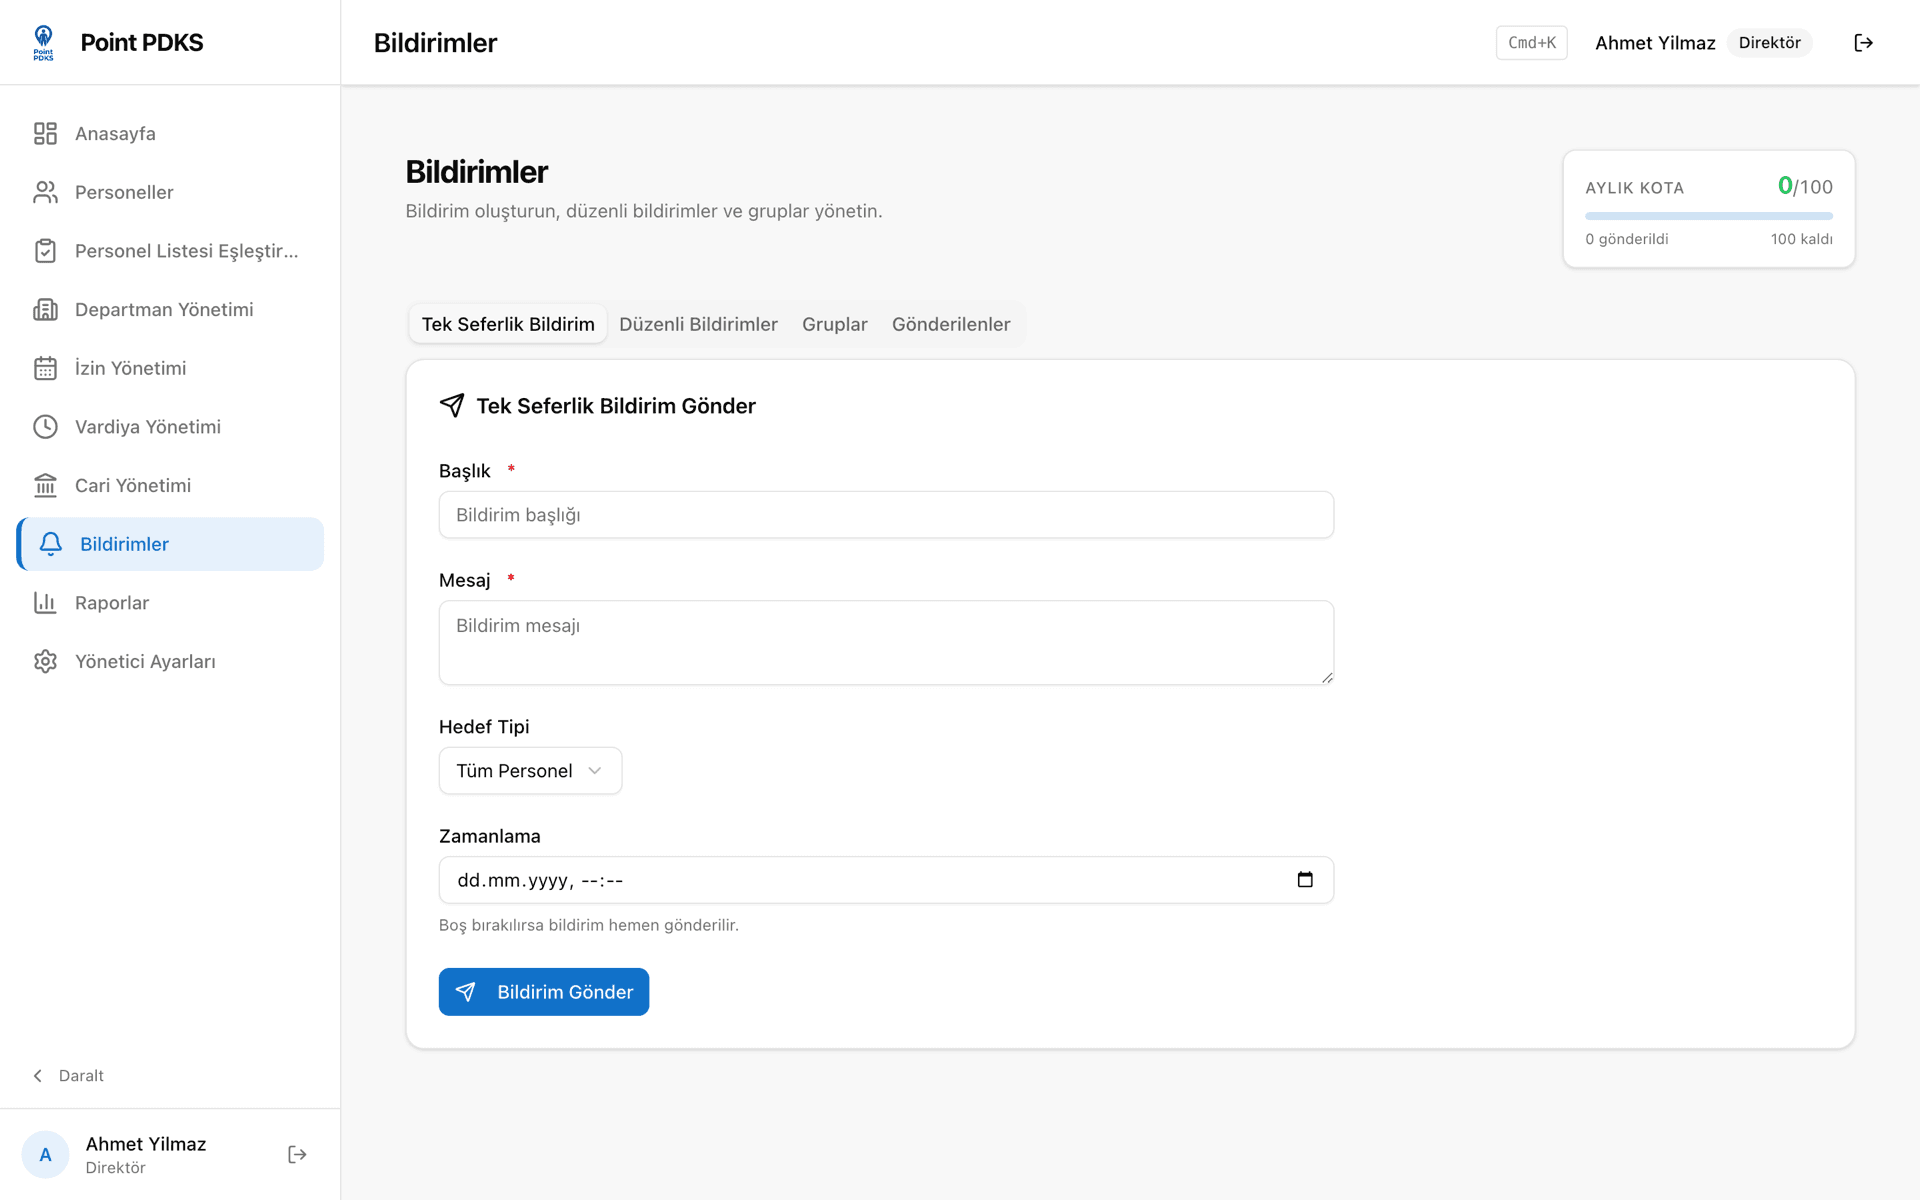The image size is (1920, 1200).
Task: Click textarea resize handle in Mesaj
Action: tap(1327, 678)
